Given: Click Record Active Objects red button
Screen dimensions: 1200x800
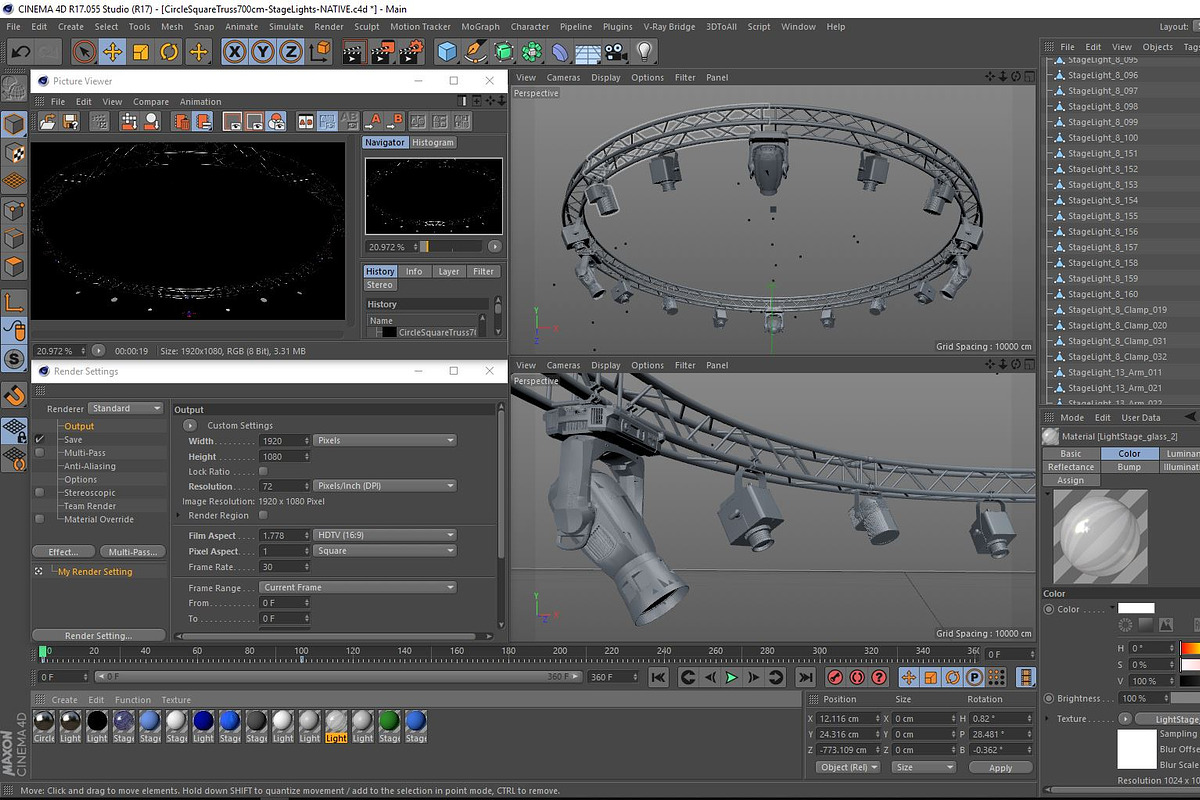Looking at the screenshot, I should point(836,677).
